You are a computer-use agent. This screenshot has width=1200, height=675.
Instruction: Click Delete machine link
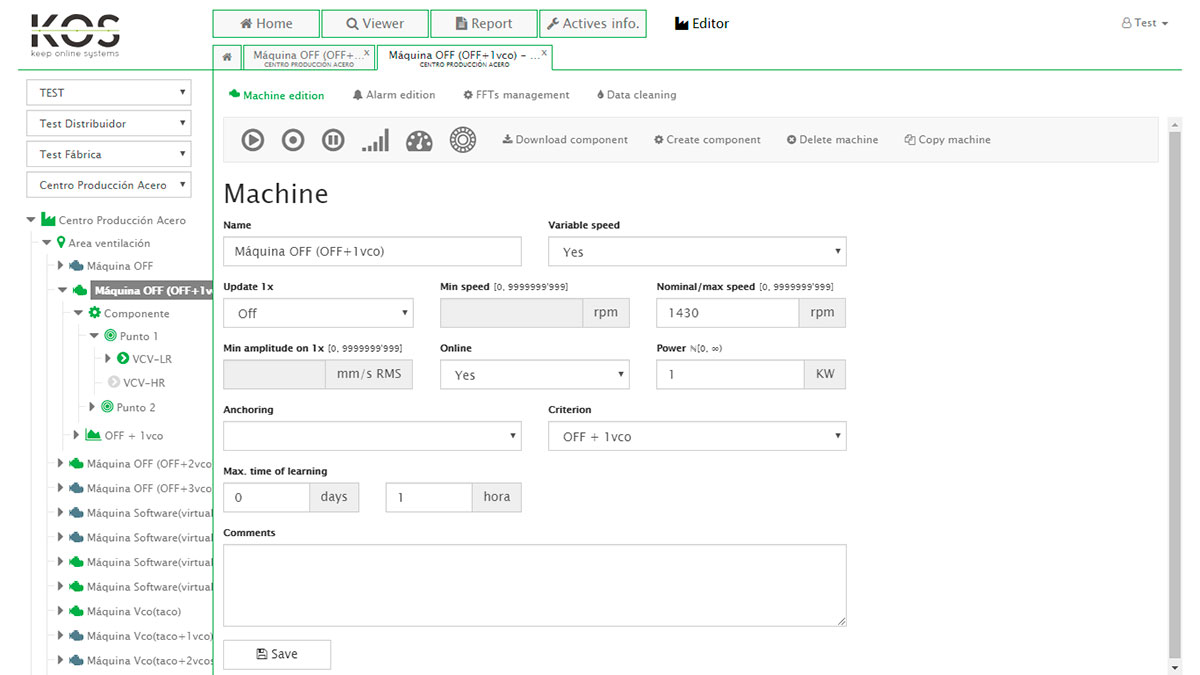[832, 140]
